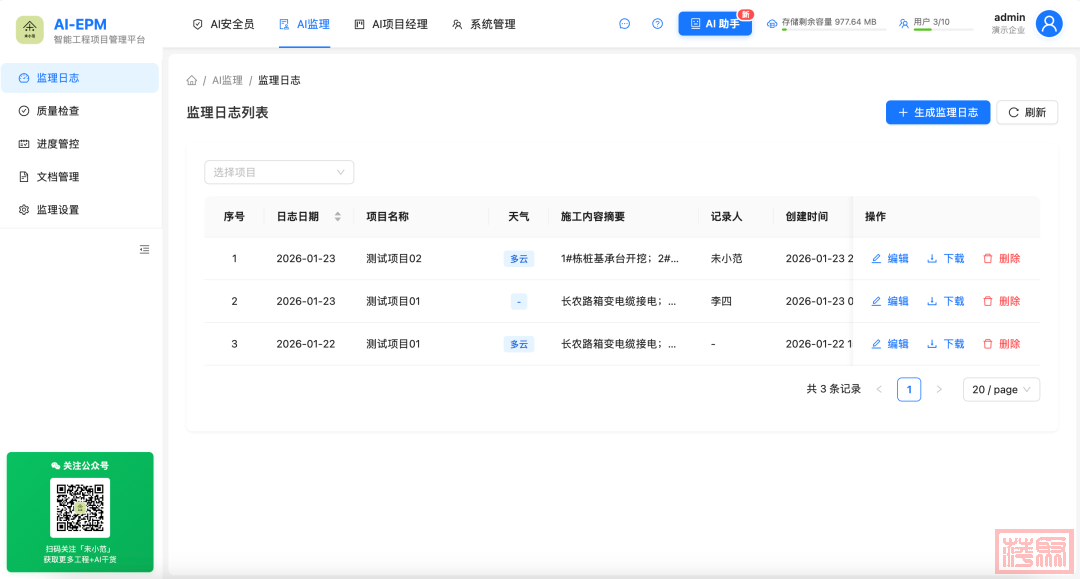The height and width of the screenshot is (579, 1080).
Task: Open the help question mark icon
Action: 657,24
